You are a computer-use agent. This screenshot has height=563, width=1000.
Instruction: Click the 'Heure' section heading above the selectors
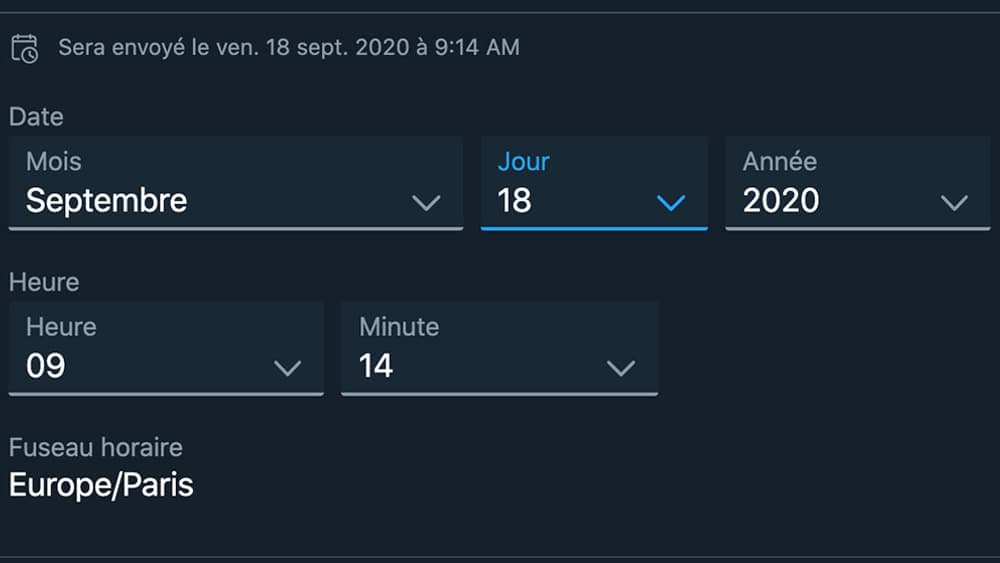[44, 282]
